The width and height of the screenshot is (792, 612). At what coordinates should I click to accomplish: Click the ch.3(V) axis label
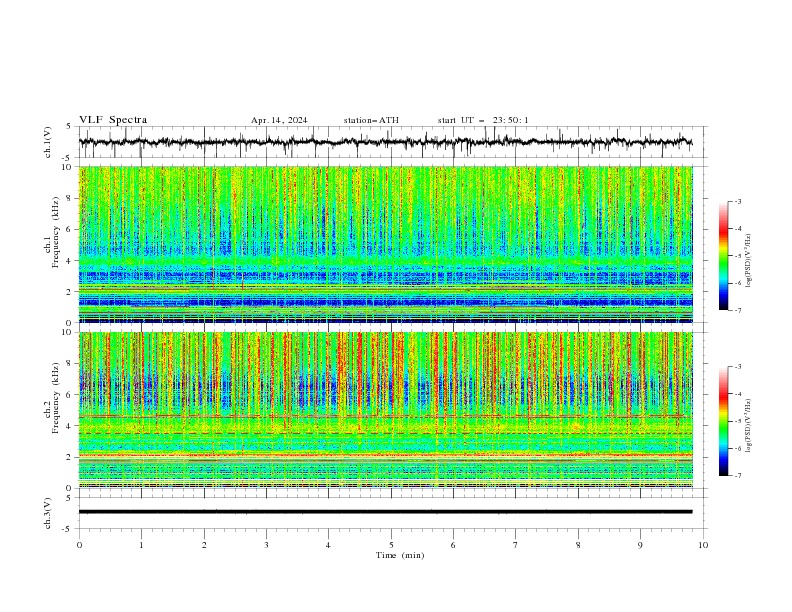click(x=48, y=513)
